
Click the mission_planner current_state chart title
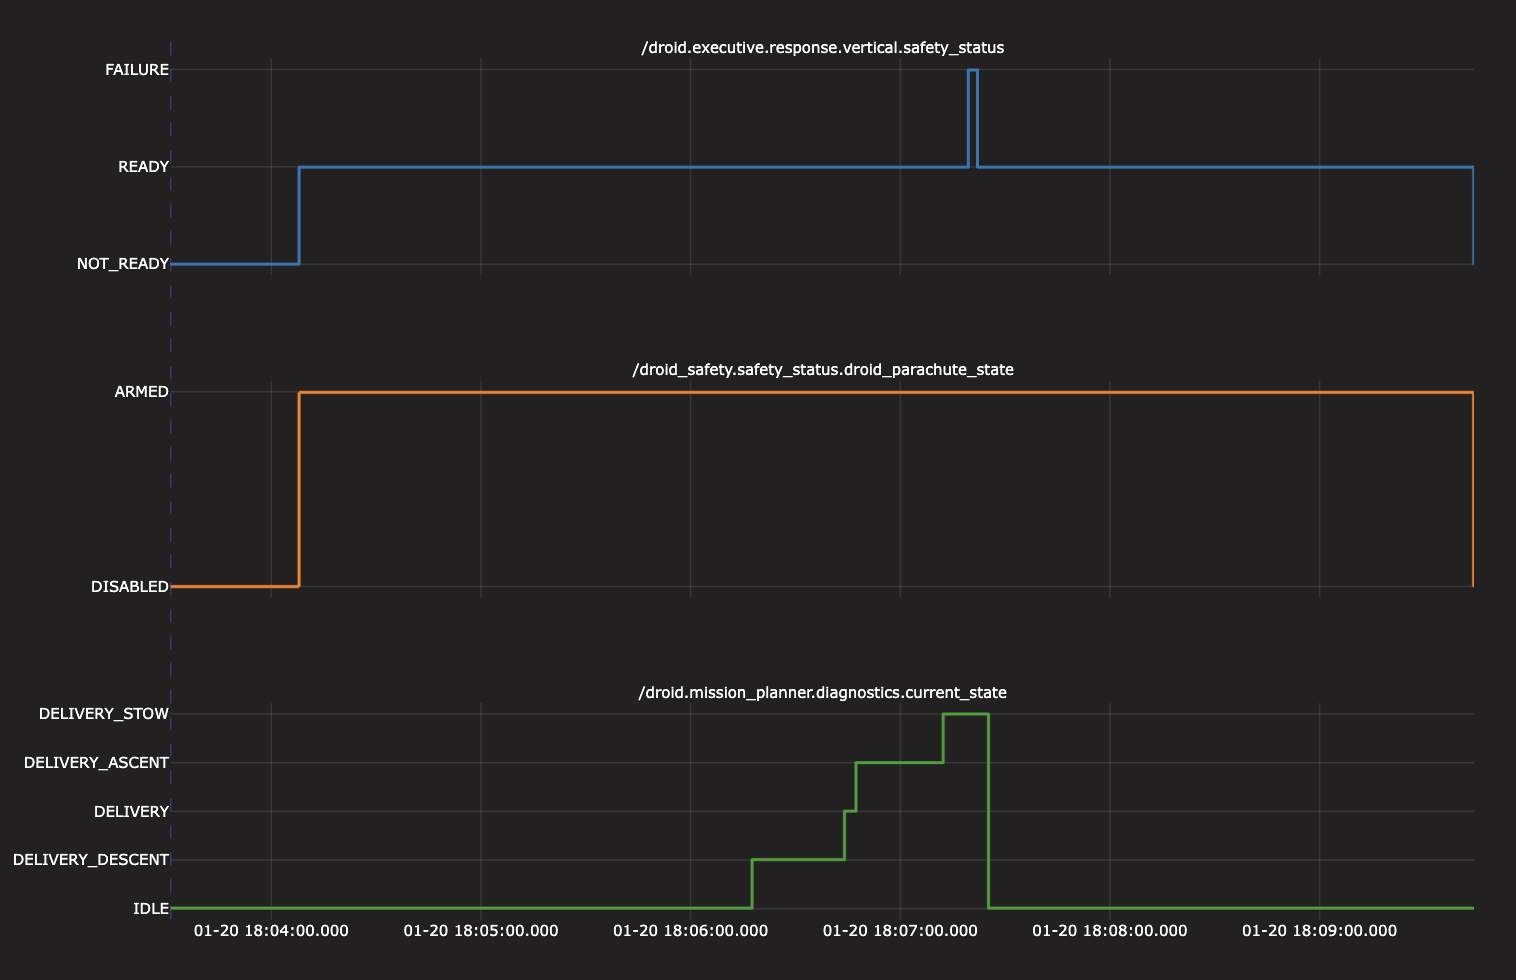(x=822, y=693)
